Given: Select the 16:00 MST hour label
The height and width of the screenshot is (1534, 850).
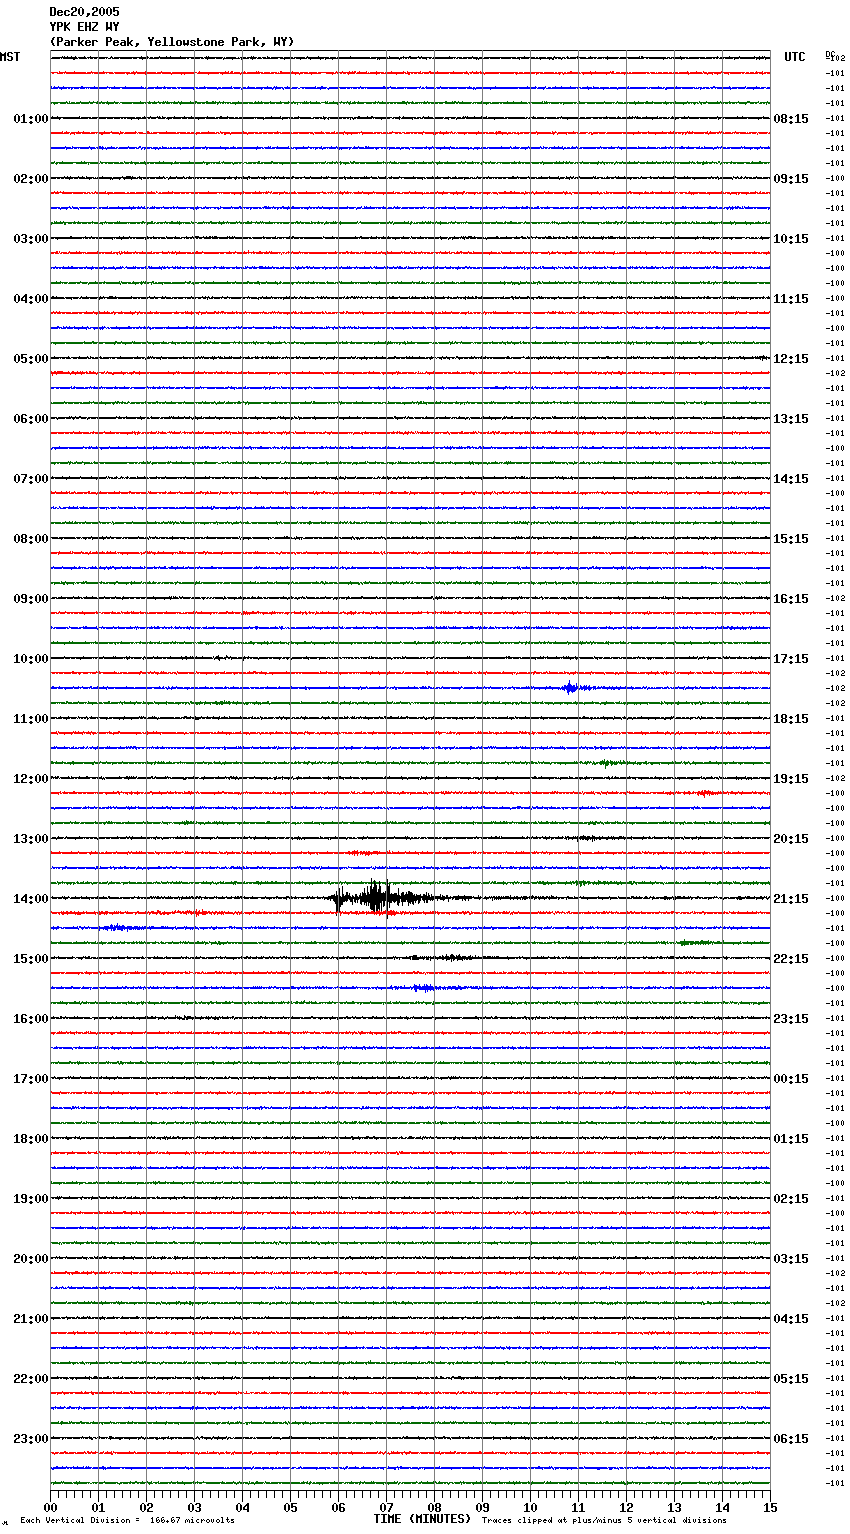Looking at the screenshot, I should point(31,1019).
